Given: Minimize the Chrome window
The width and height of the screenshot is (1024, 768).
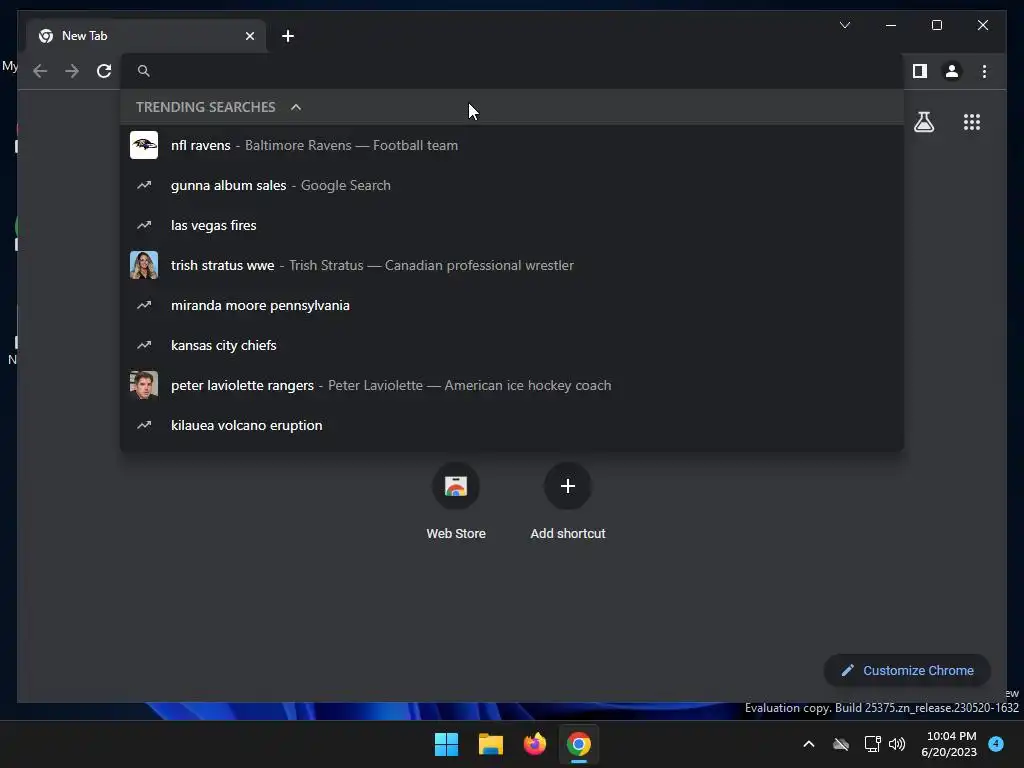Looking at the screenshot, I should coord(891,25).
